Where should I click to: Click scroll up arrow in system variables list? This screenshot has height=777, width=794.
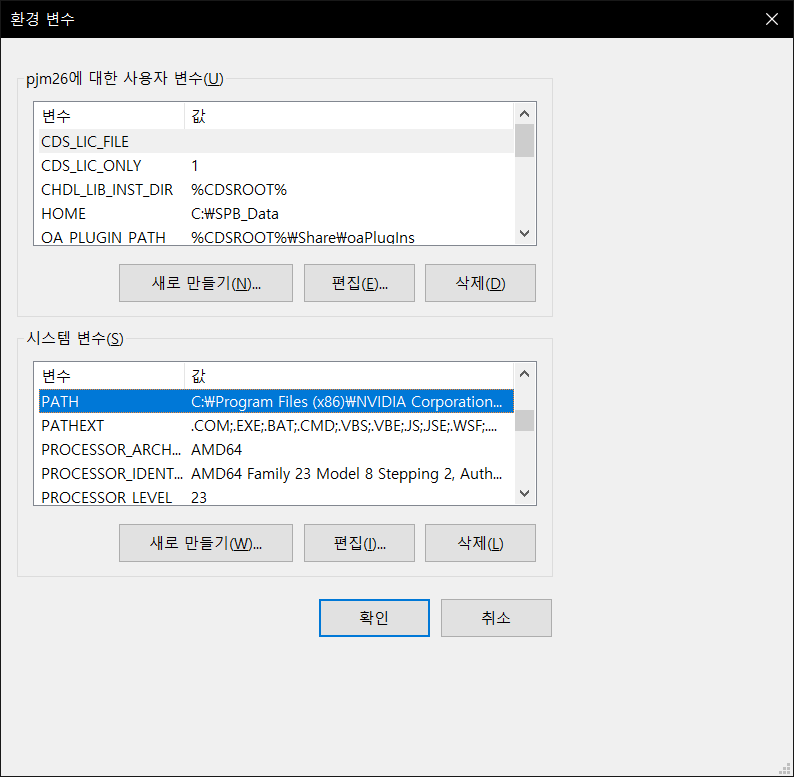[525, 374]
